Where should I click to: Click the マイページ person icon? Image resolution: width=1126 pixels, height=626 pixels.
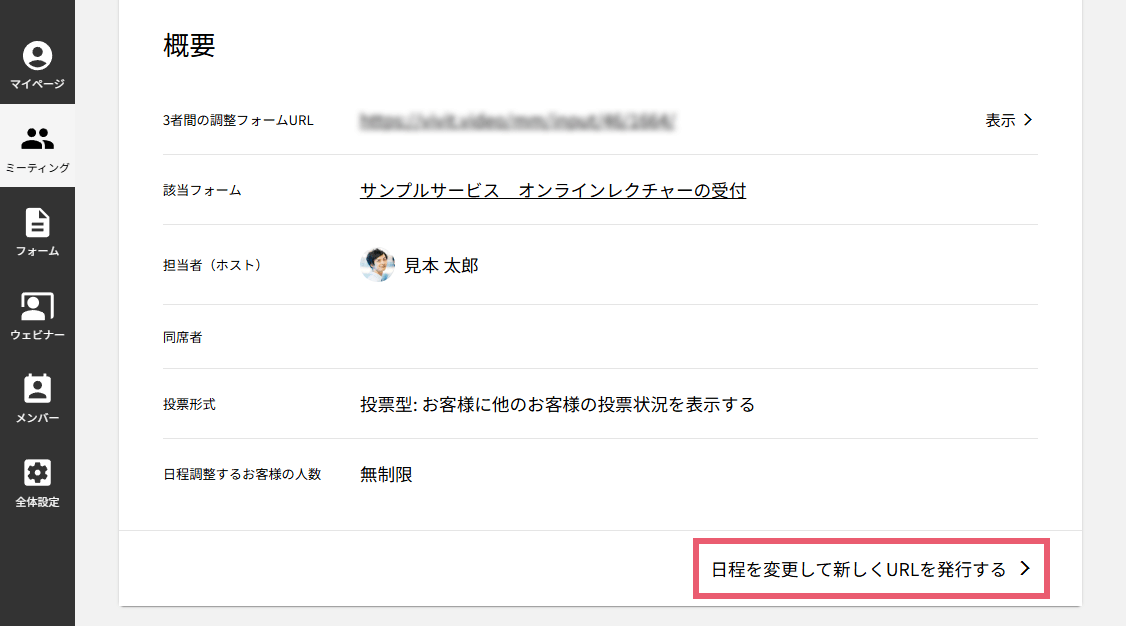pyautogui.click(x=37, y=55)
